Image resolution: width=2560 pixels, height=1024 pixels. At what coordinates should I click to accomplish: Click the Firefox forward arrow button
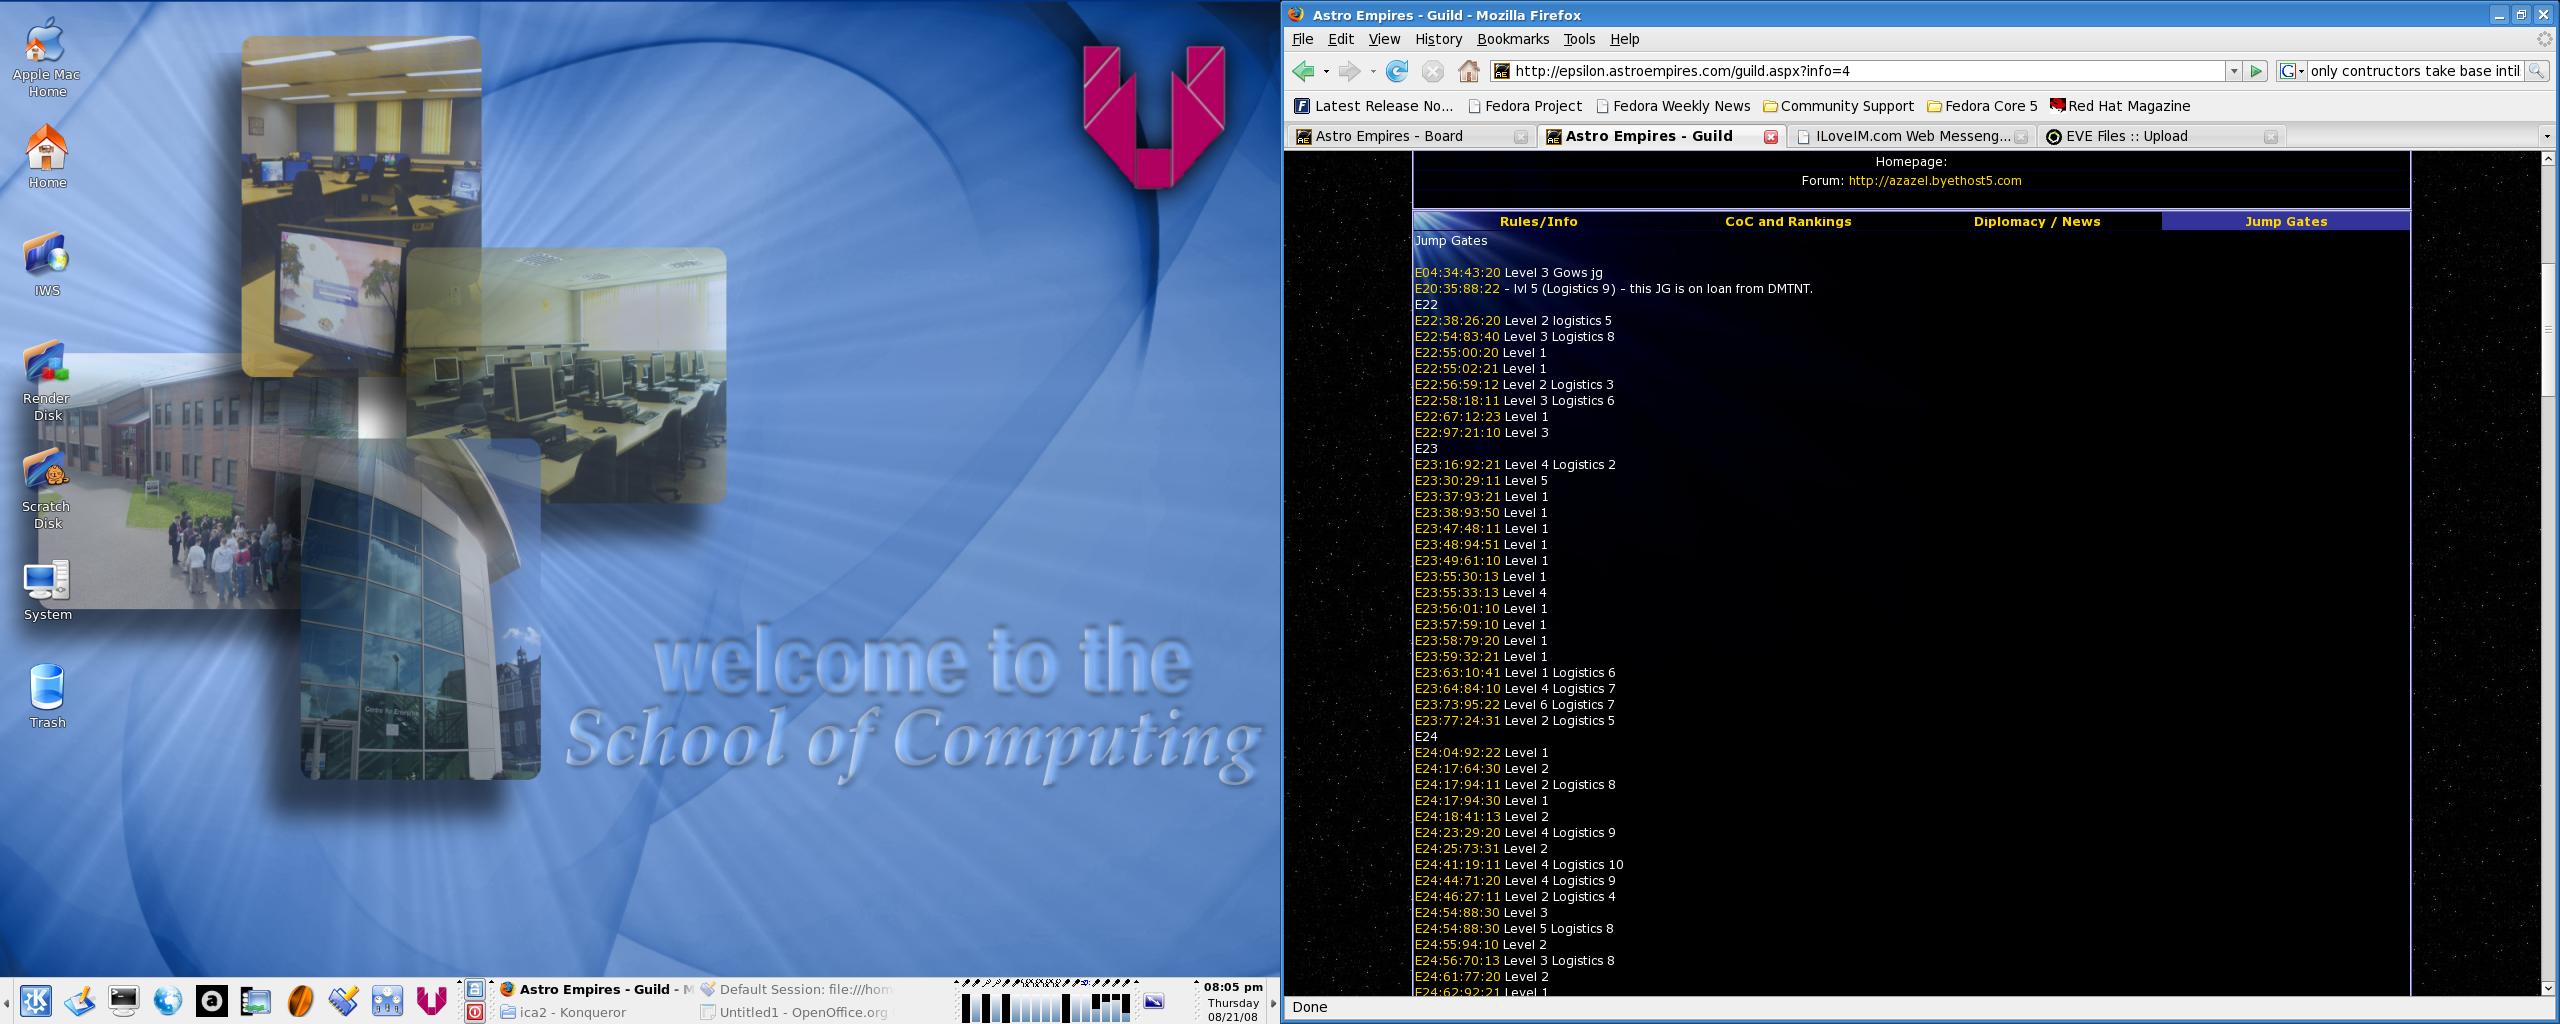point(1349,71)
